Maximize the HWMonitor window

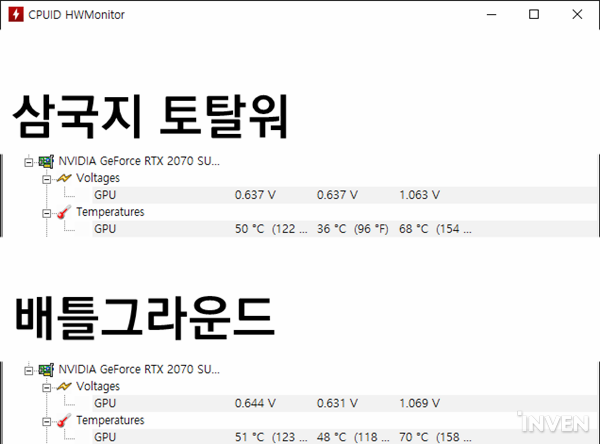(534, 15)
